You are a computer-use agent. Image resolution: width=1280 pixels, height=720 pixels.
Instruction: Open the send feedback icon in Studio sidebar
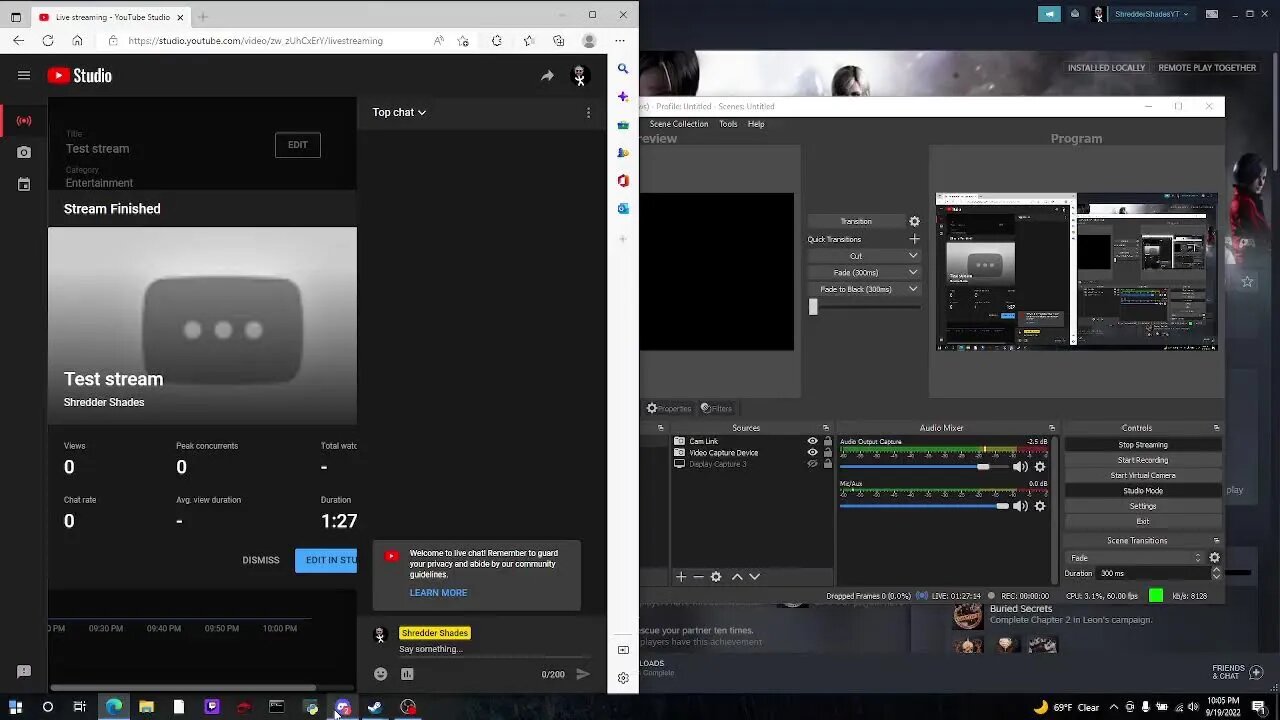(24, 671)
